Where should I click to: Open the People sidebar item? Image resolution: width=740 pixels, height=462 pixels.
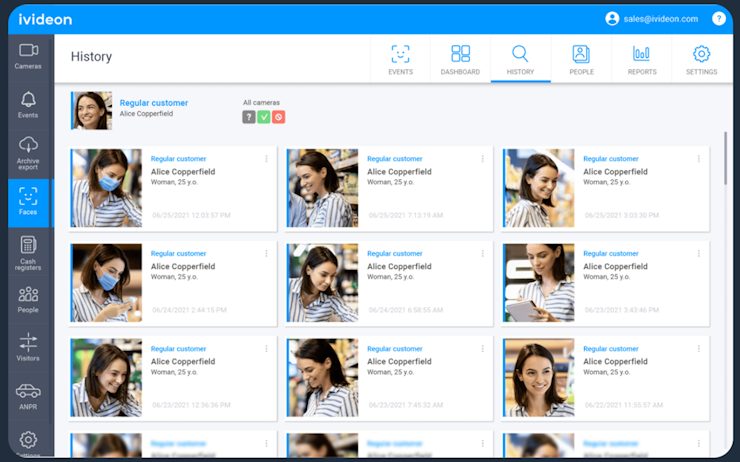click(x=28, y=300)
